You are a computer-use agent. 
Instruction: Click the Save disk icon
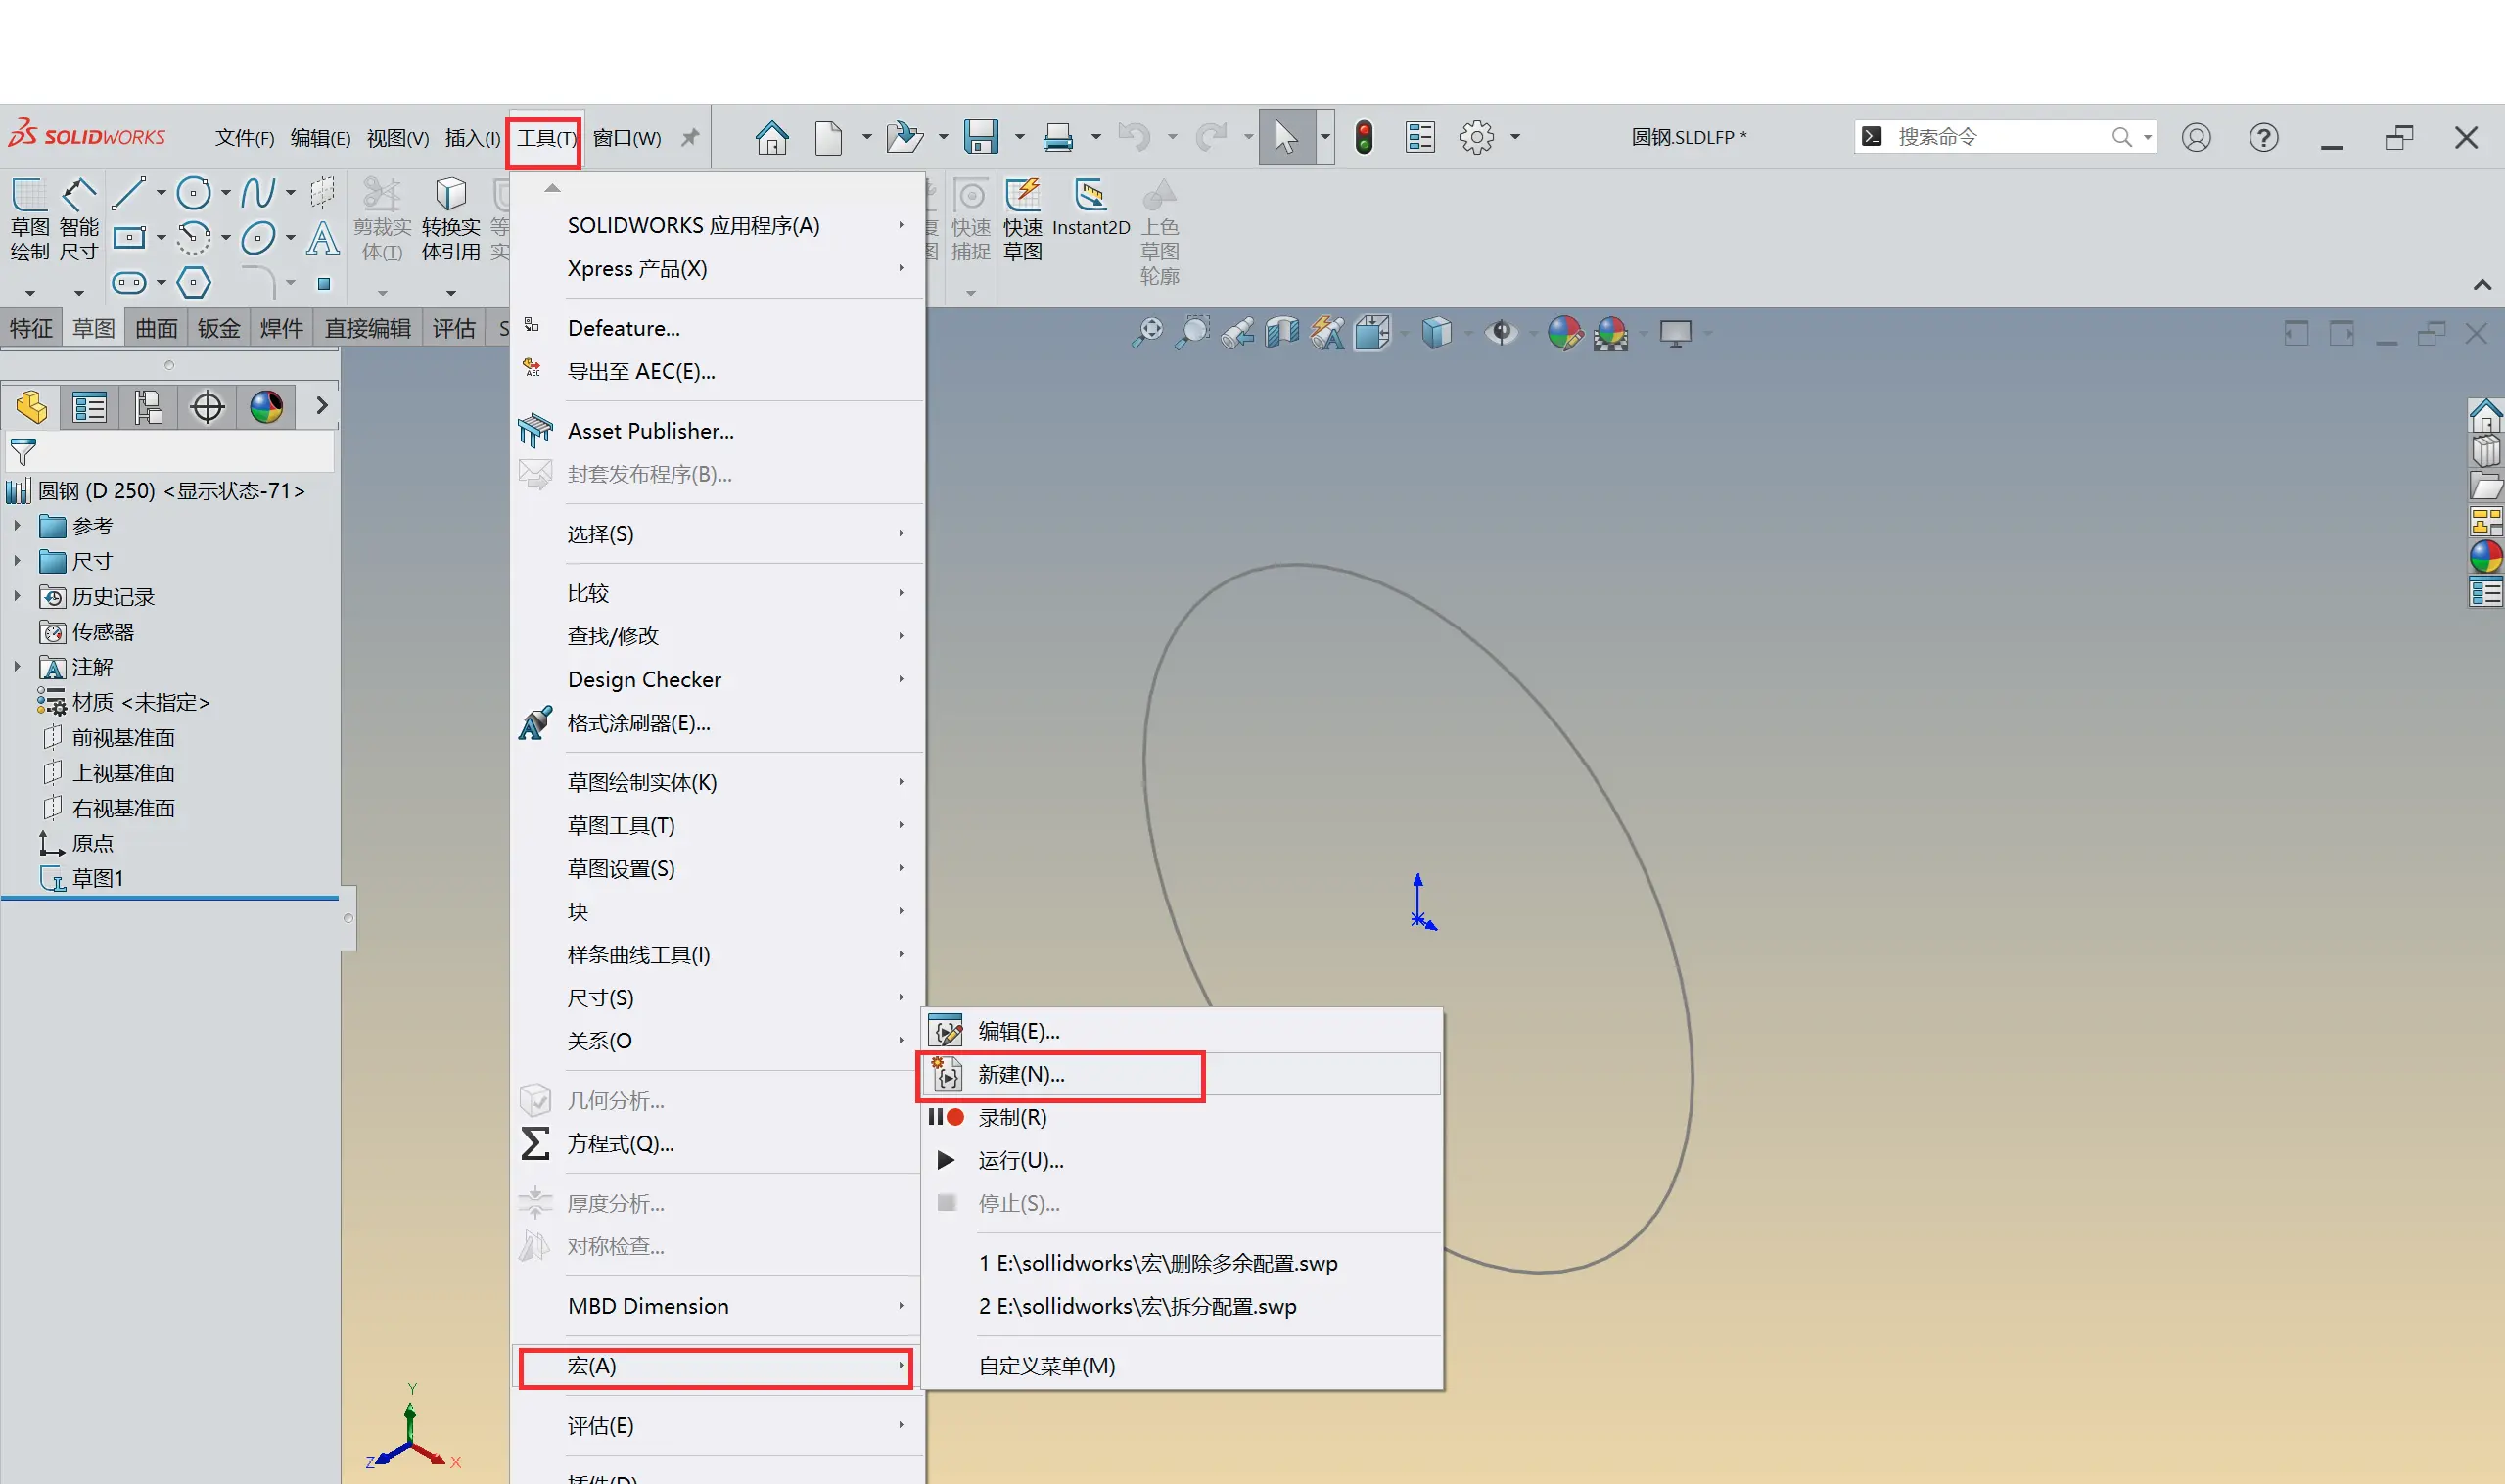(980, 137)
